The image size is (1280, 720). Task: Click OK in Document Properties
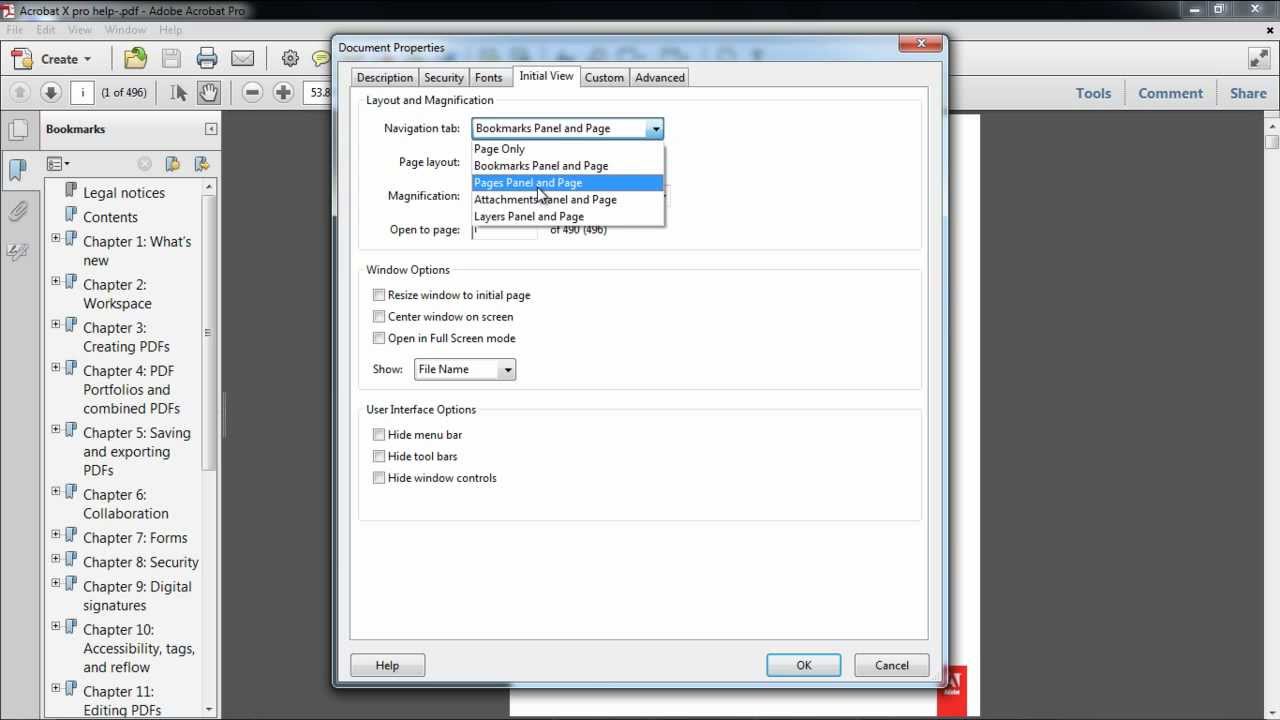point(804,665)
